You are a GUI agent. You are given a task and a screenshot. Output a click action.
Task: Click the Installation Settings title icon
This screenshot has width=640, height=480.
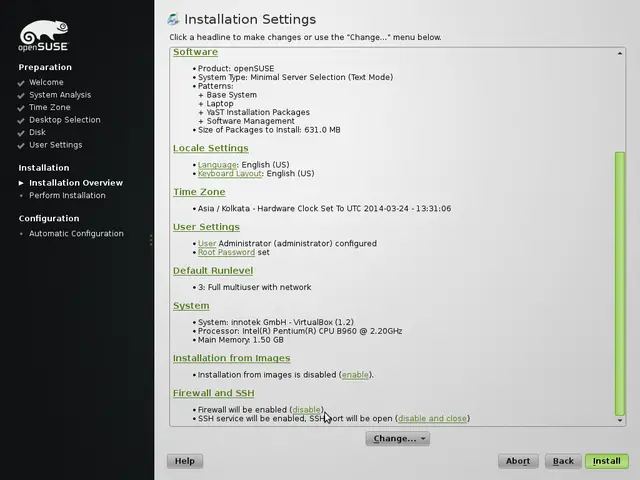(x=173, y=19)
